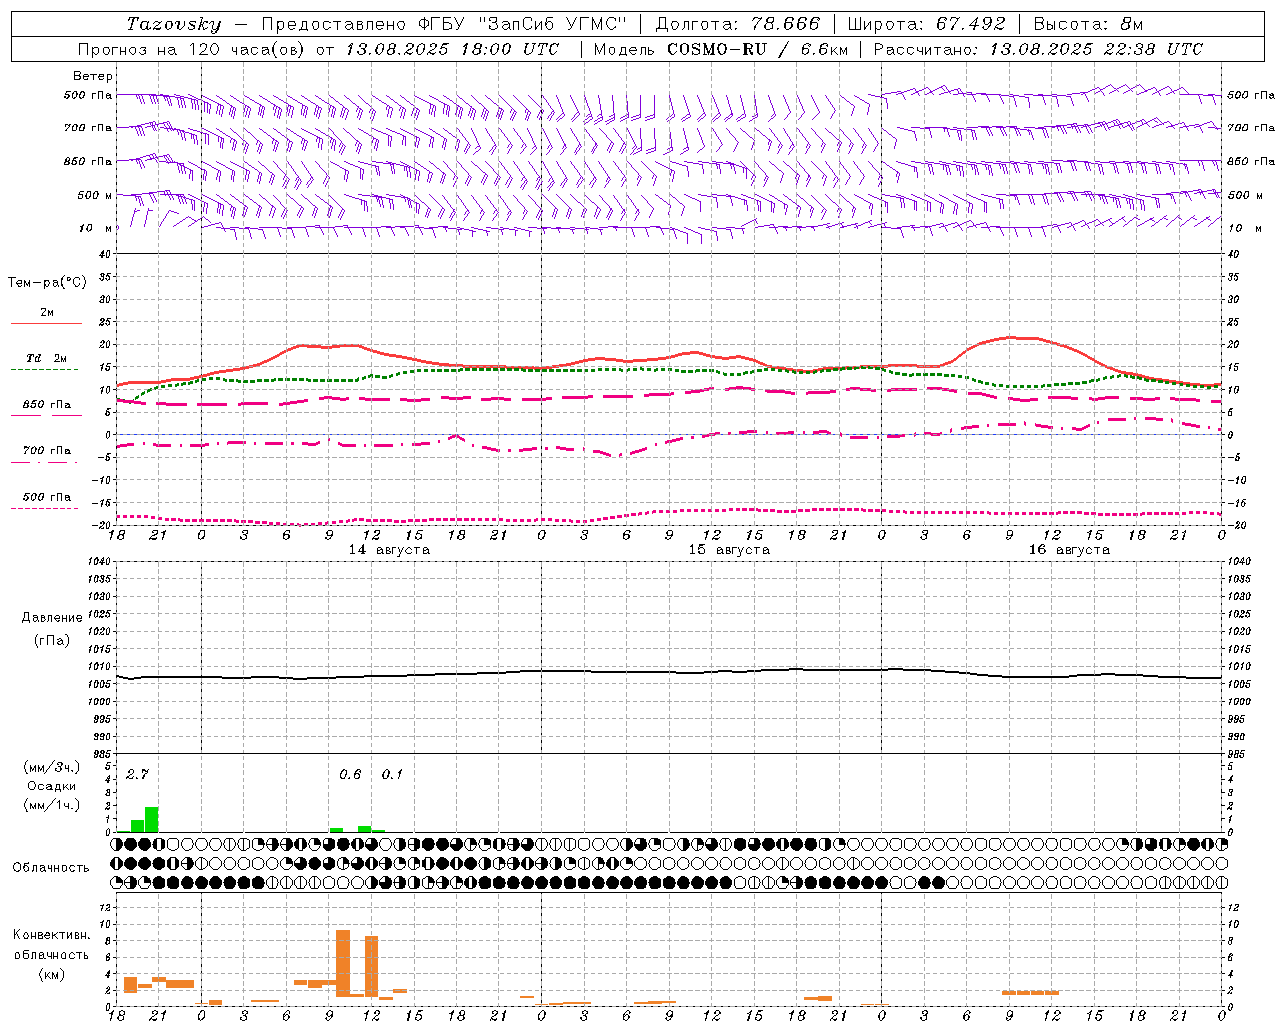The height and width of the screenshot is (1024, 1280).
Task: Click the tallest orange convective cloud bar
Action: point(343,963)
